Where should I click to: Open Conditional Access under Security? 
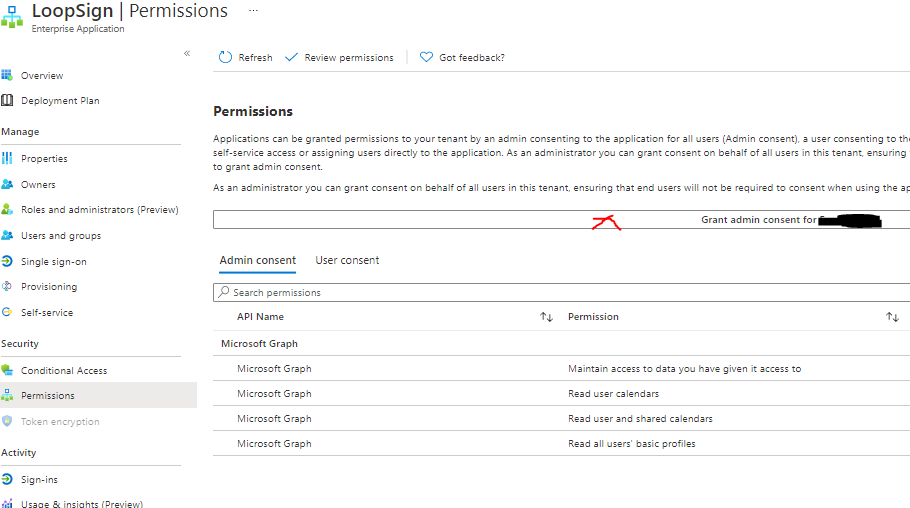64,370
